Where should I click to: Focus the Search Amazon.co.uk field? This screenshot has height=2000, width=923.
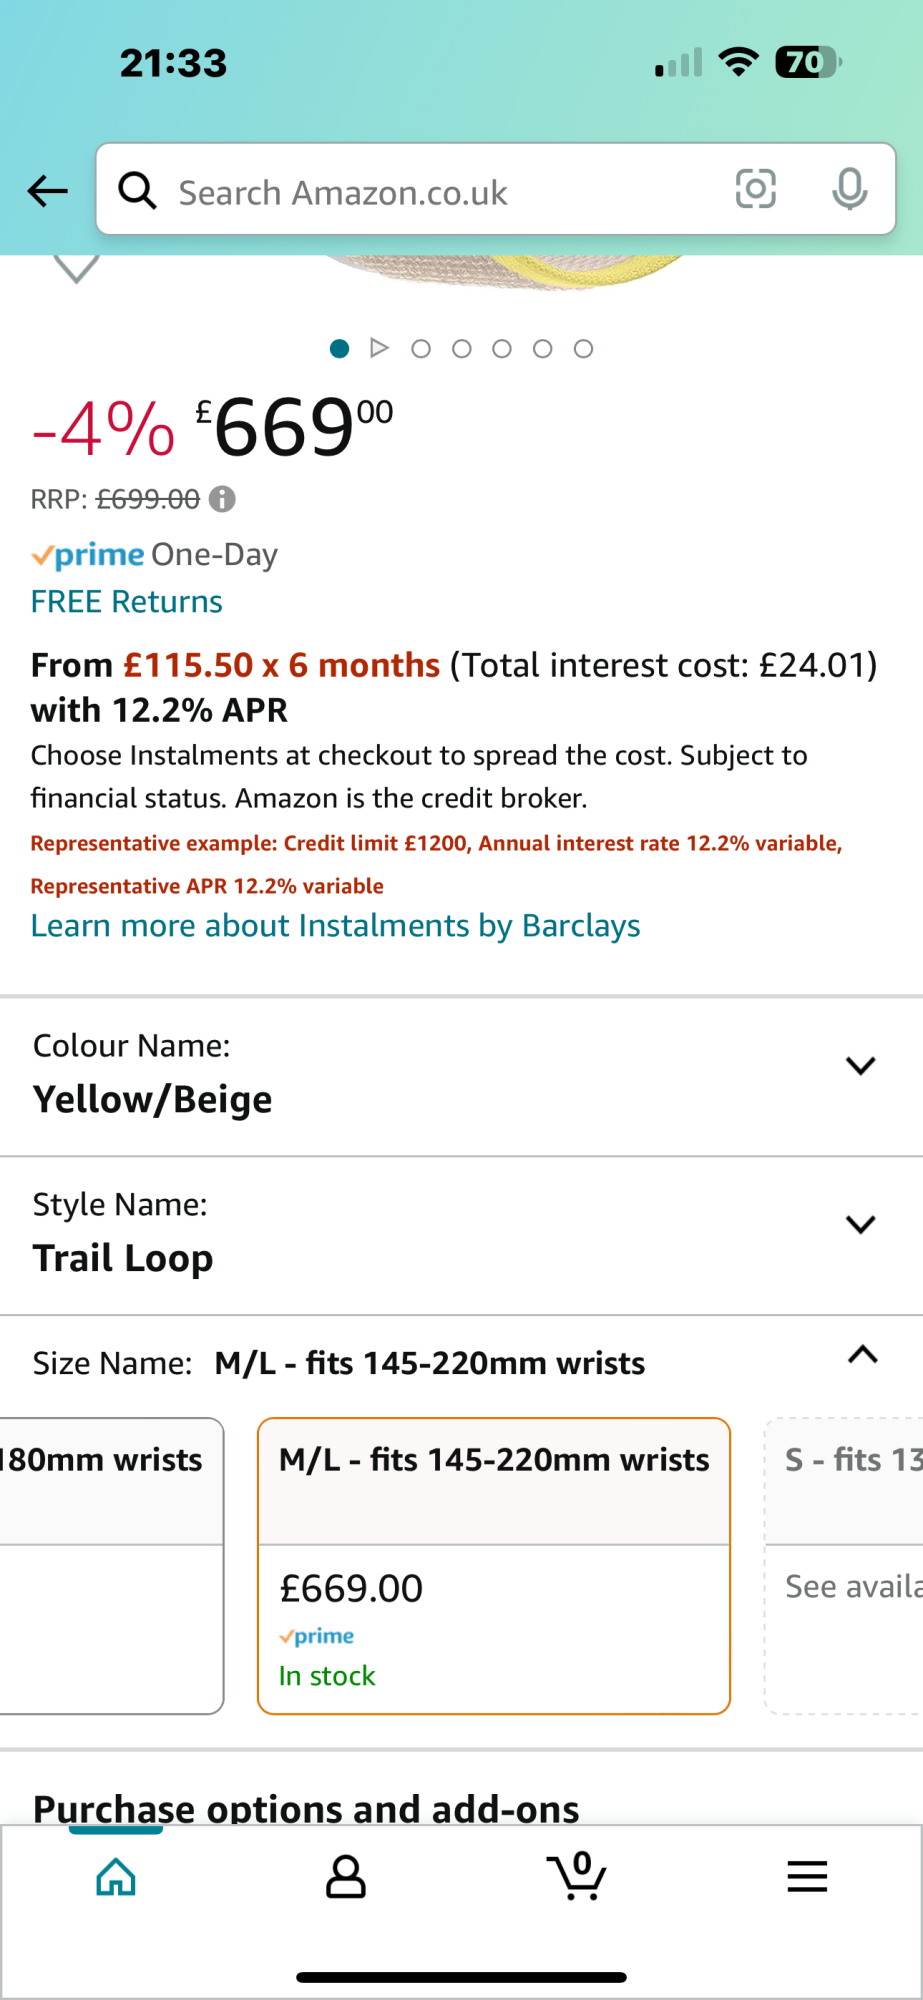[440, 192]
